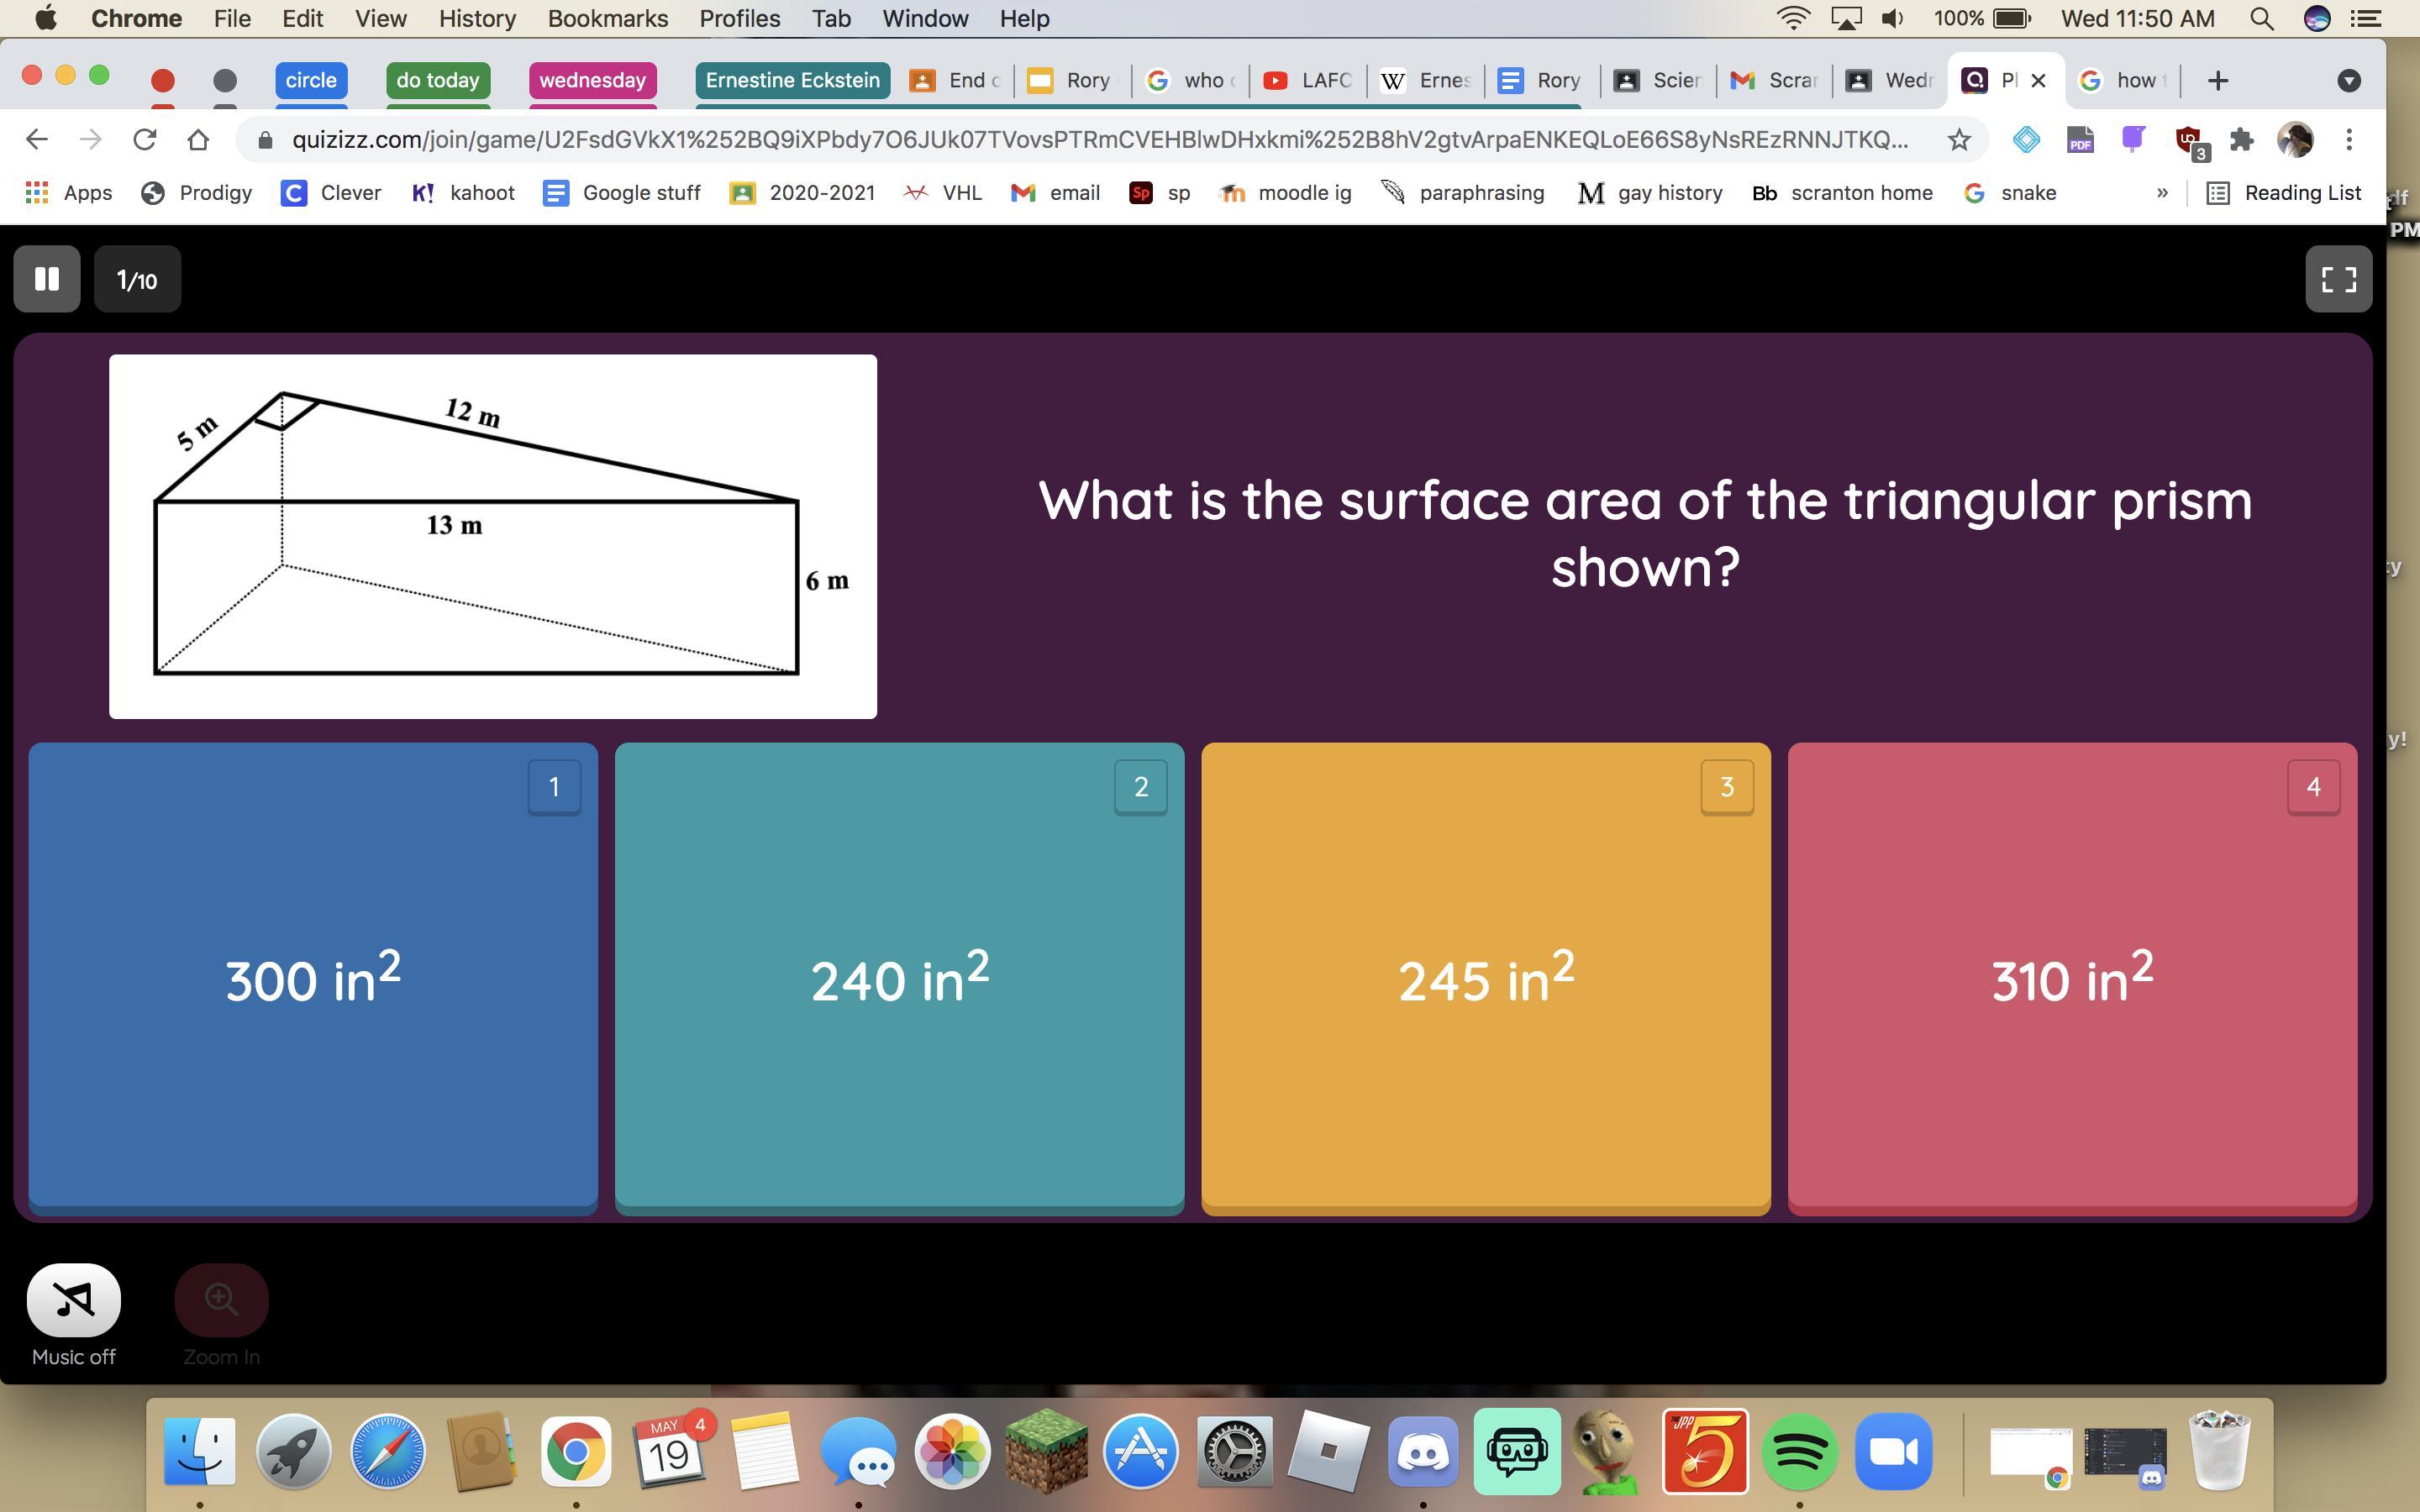Expand the tab search dropdown arrow
2420x1512 pixels.
pyautogui.click(x=2349, y=81)
